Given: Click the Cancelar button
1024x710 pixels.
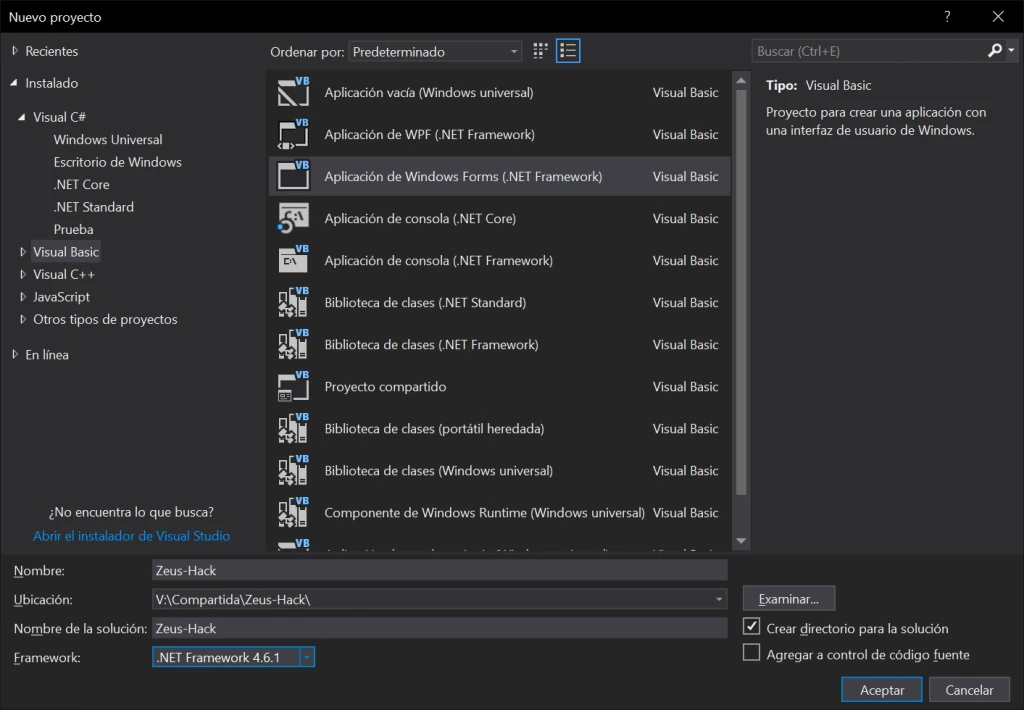Looking at the screenshot, I should point(969,690).
